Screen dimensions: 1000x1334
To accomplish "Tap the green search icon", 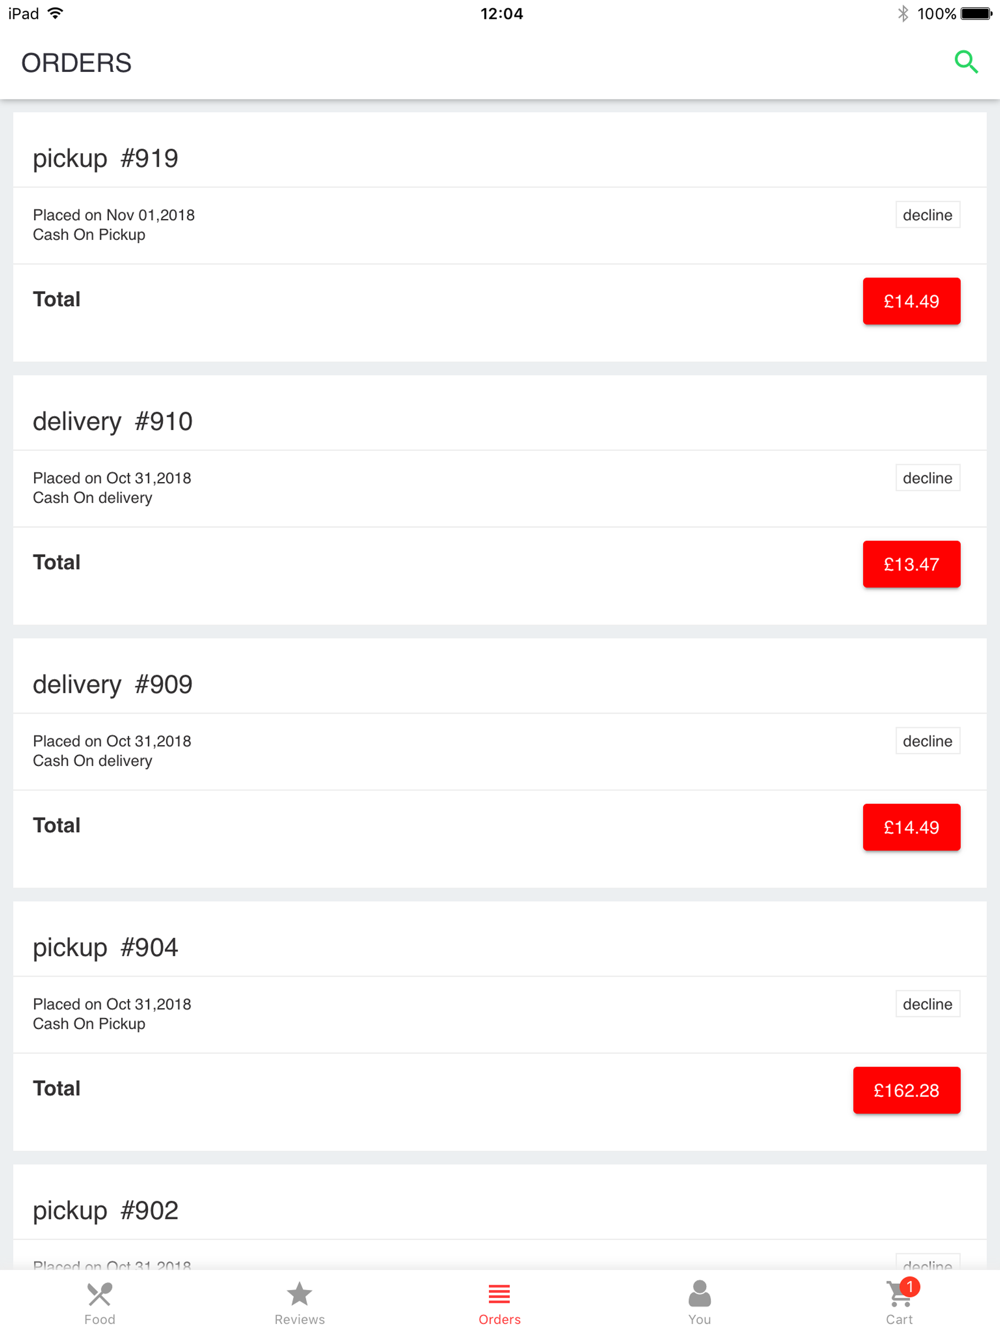I will click(x=965, y=62).
